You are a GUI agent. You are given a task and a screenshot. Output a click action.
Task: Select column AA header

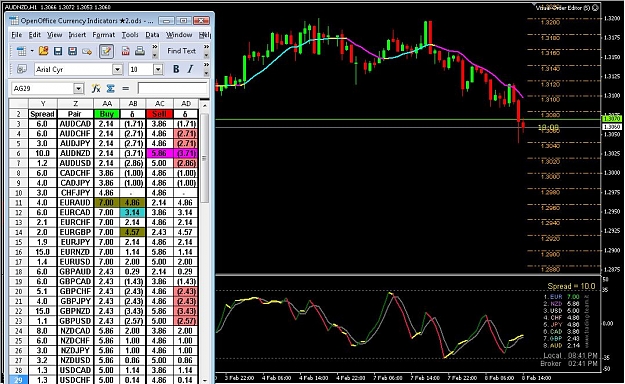click(106, 104)
